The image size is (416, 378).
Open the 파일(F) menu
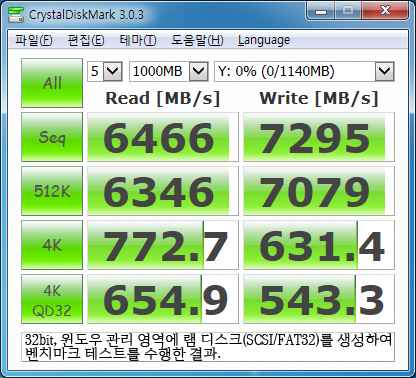(x=34, y=40)
